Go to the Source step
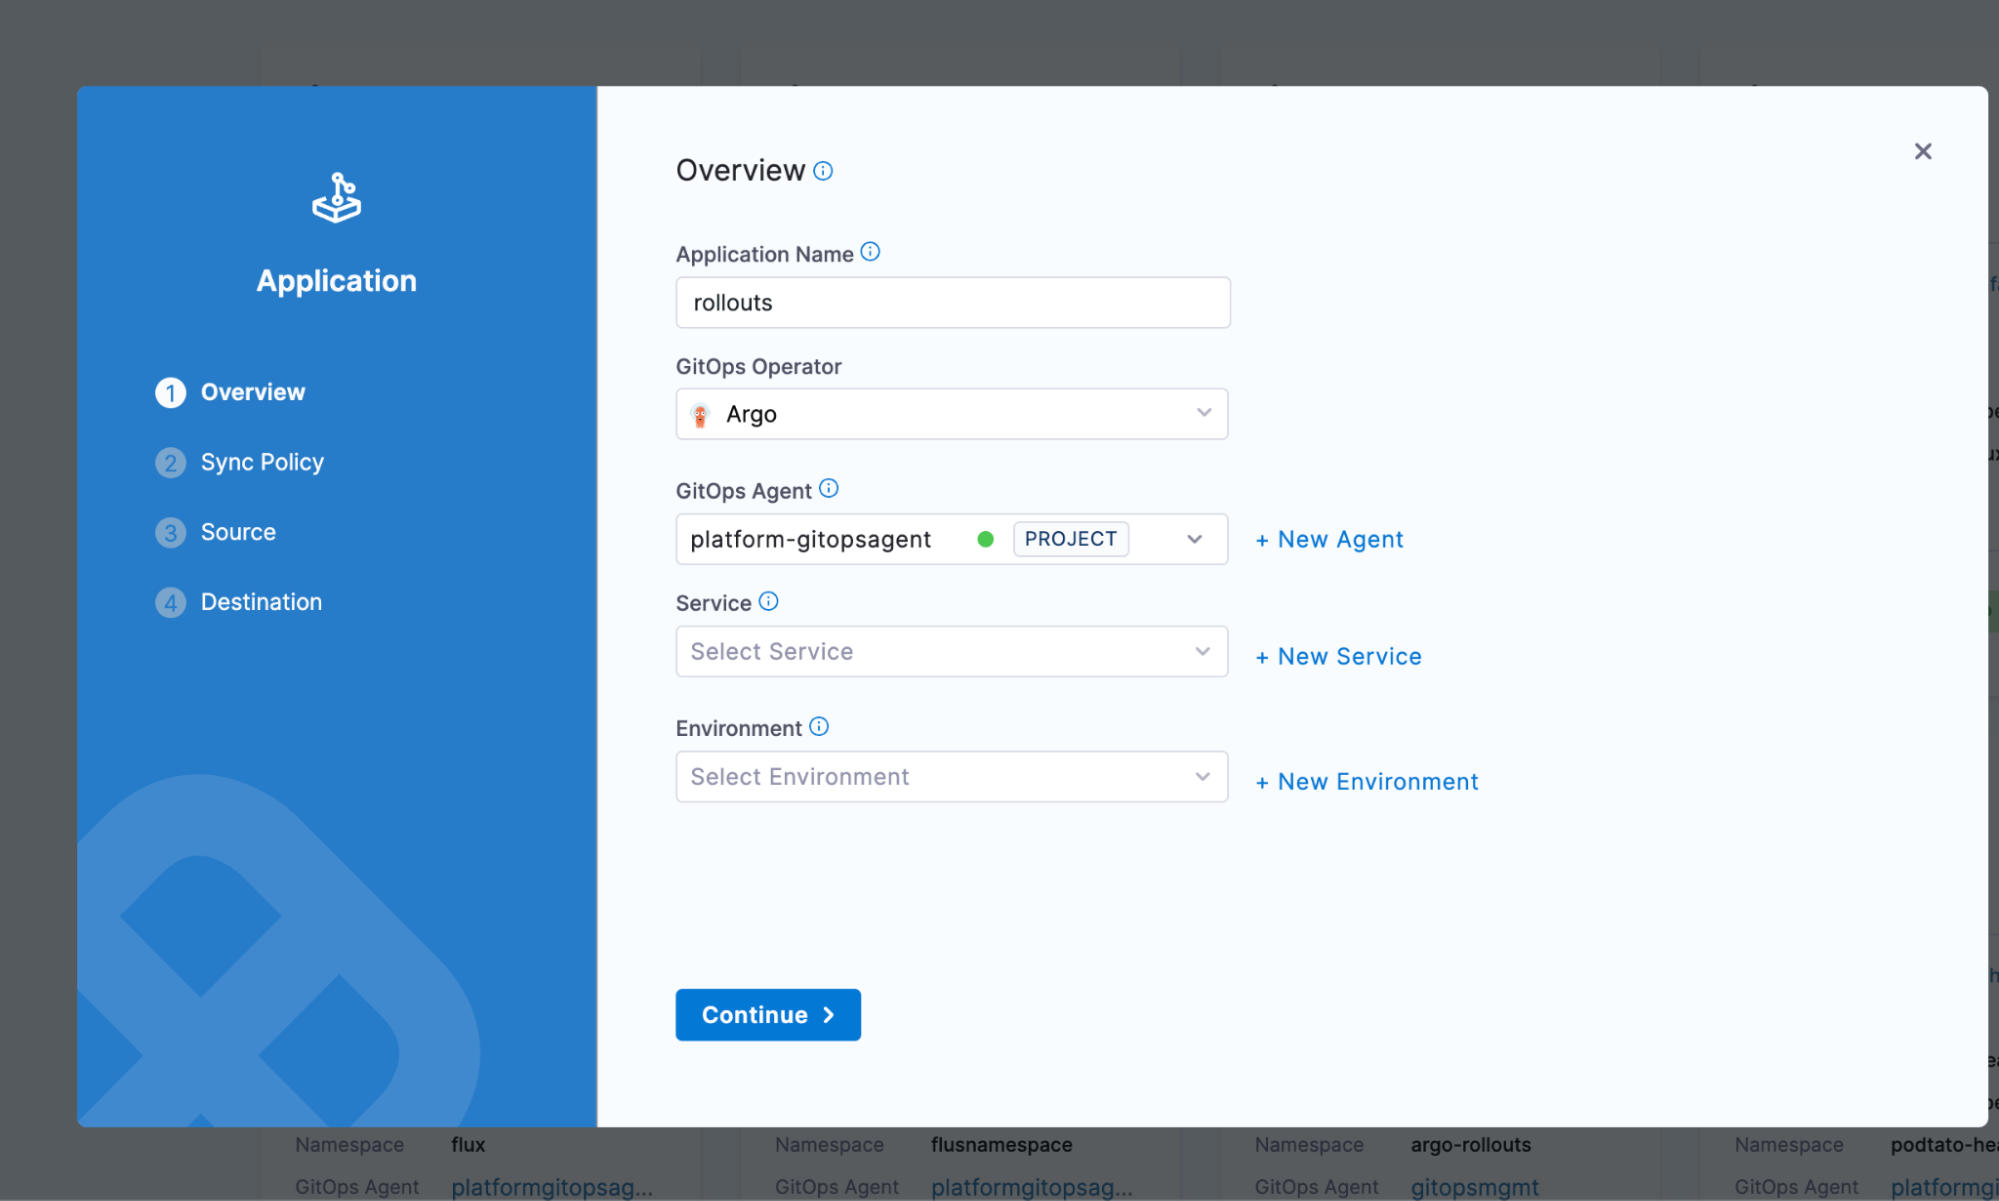 tap(237, 532)
